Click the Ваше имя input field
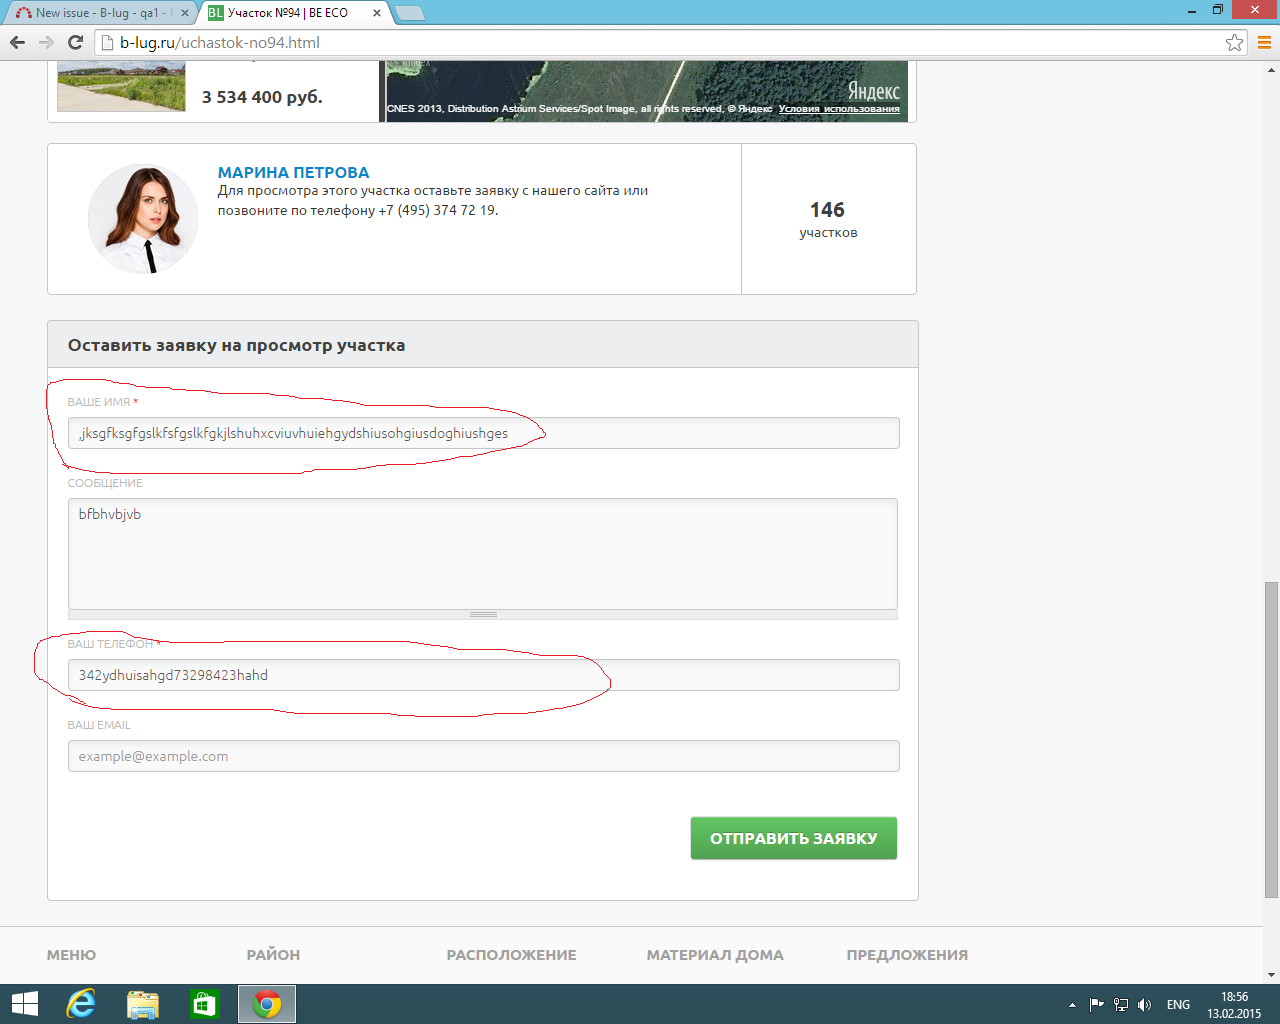1280x1024 pixels. (483, 433)
